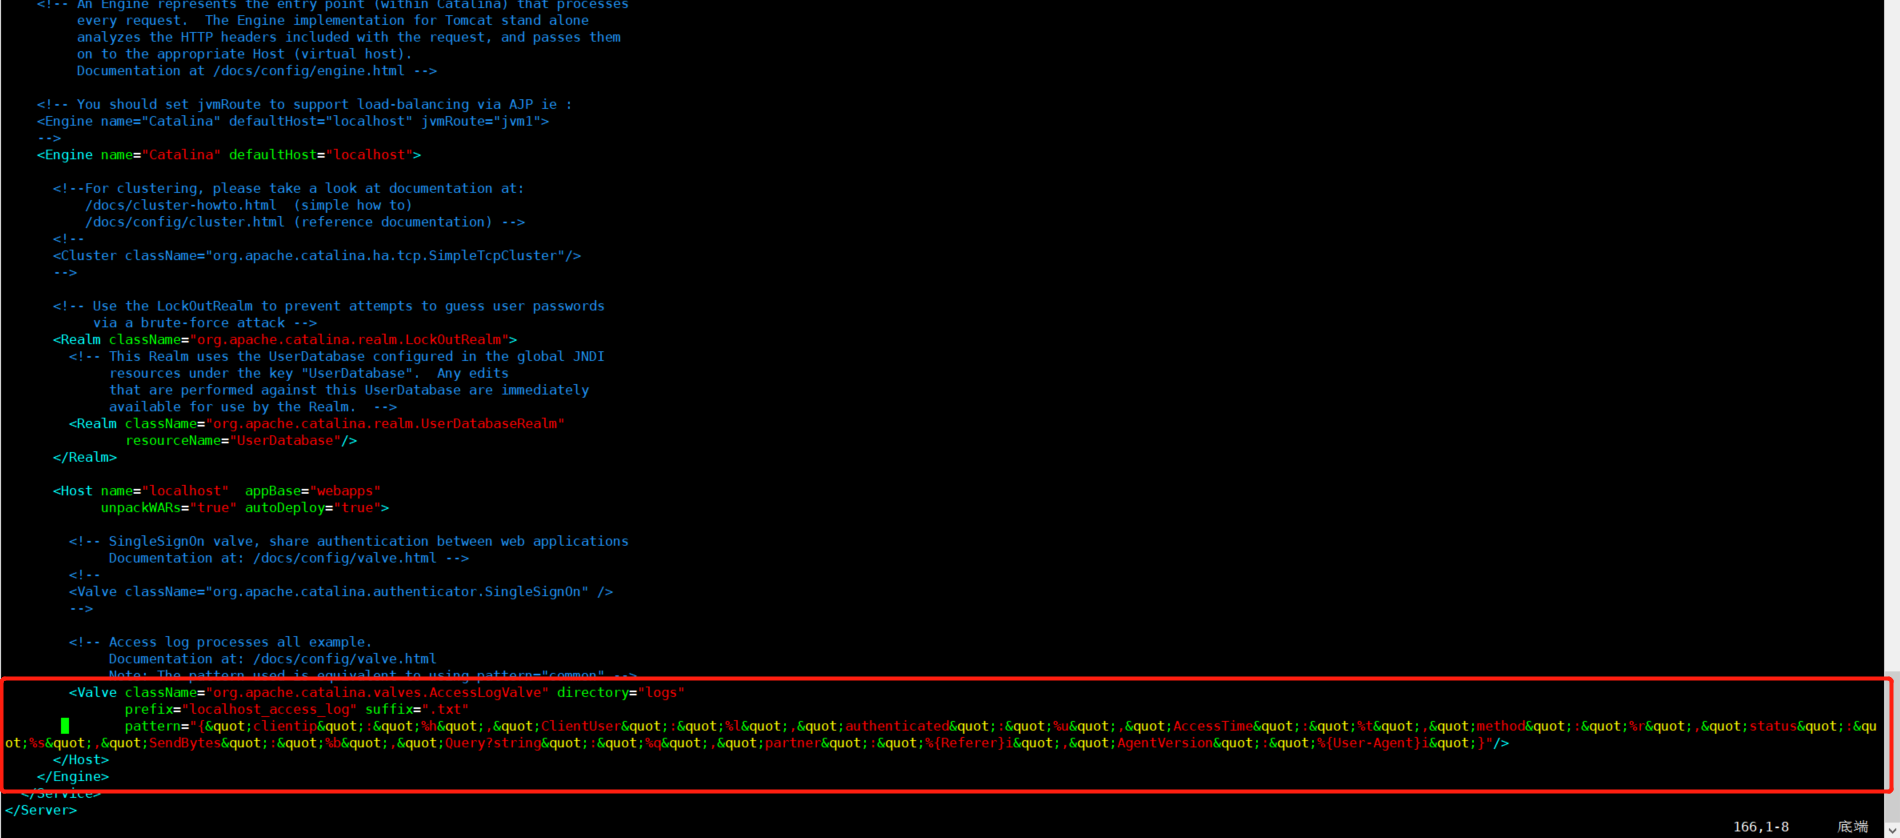1900x838 pixels.
Task: Click the comment line "via a brute-force attack -->"
Action: [x=205, y=323]
